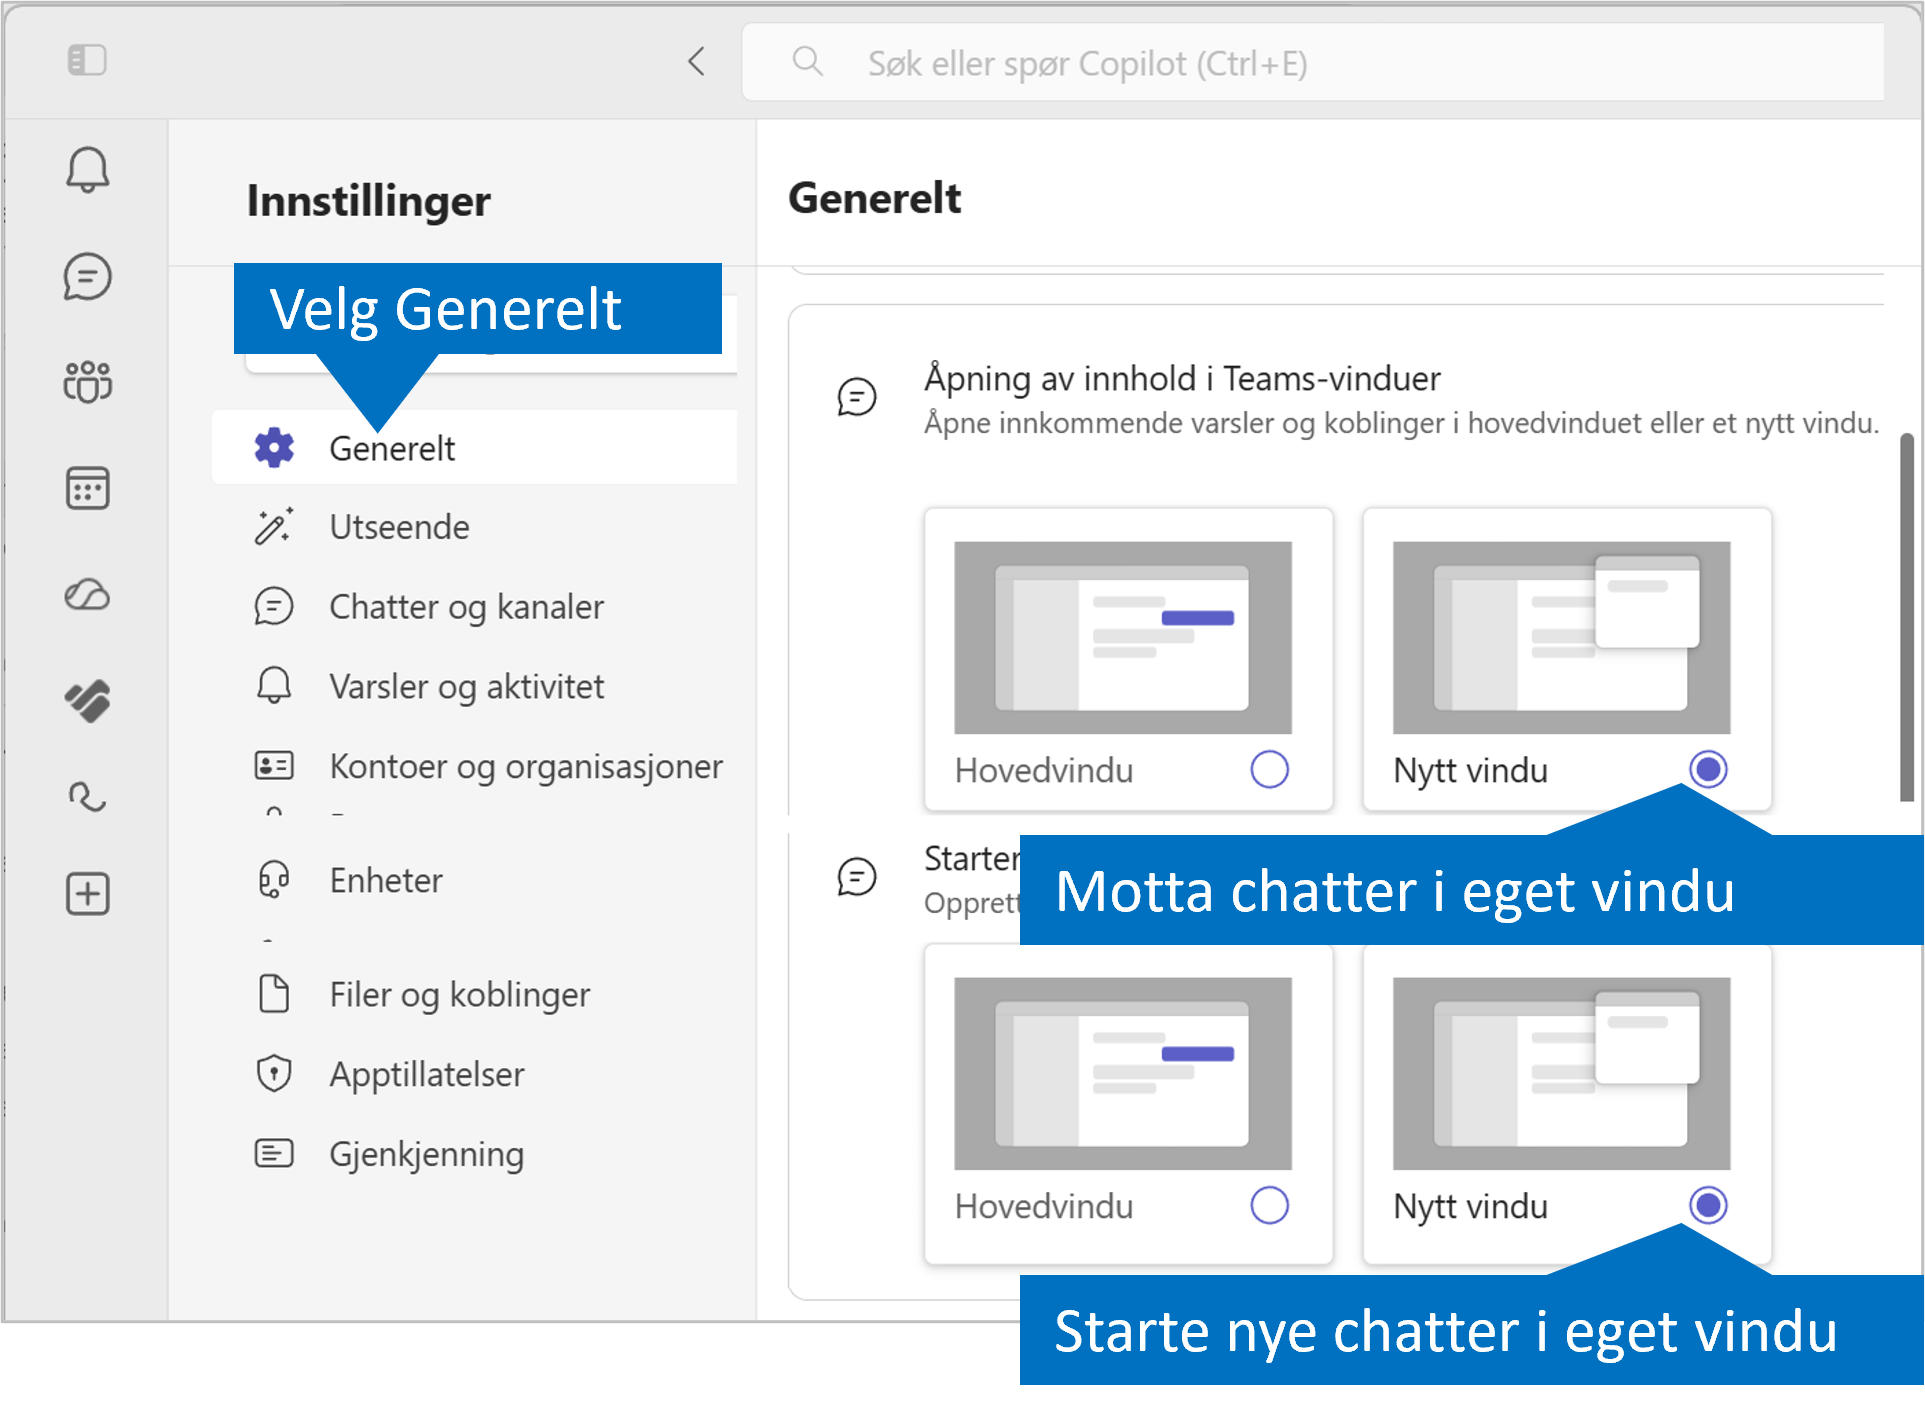Image resolution: width=1925 pixels, height=1407 pixels.
Task: Open Teams and communities icon
Action: tap(88, 382)
